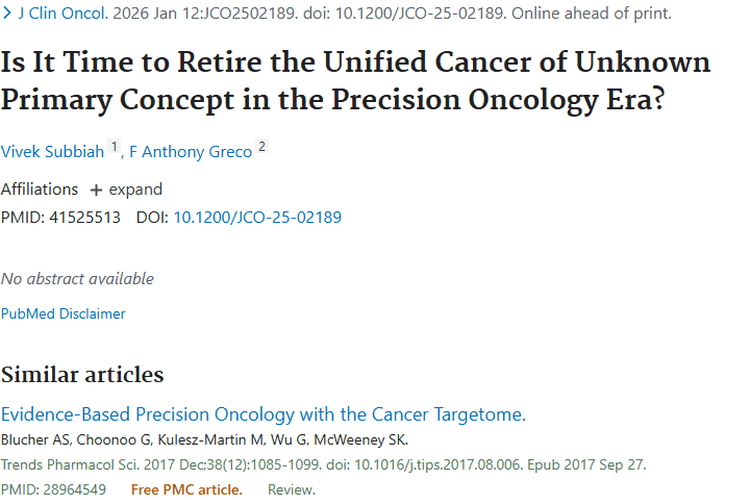Click affiliation superscript 1 after Vivek Subbiah
This screenshot has width=750, height=500.
pos(114,146)
